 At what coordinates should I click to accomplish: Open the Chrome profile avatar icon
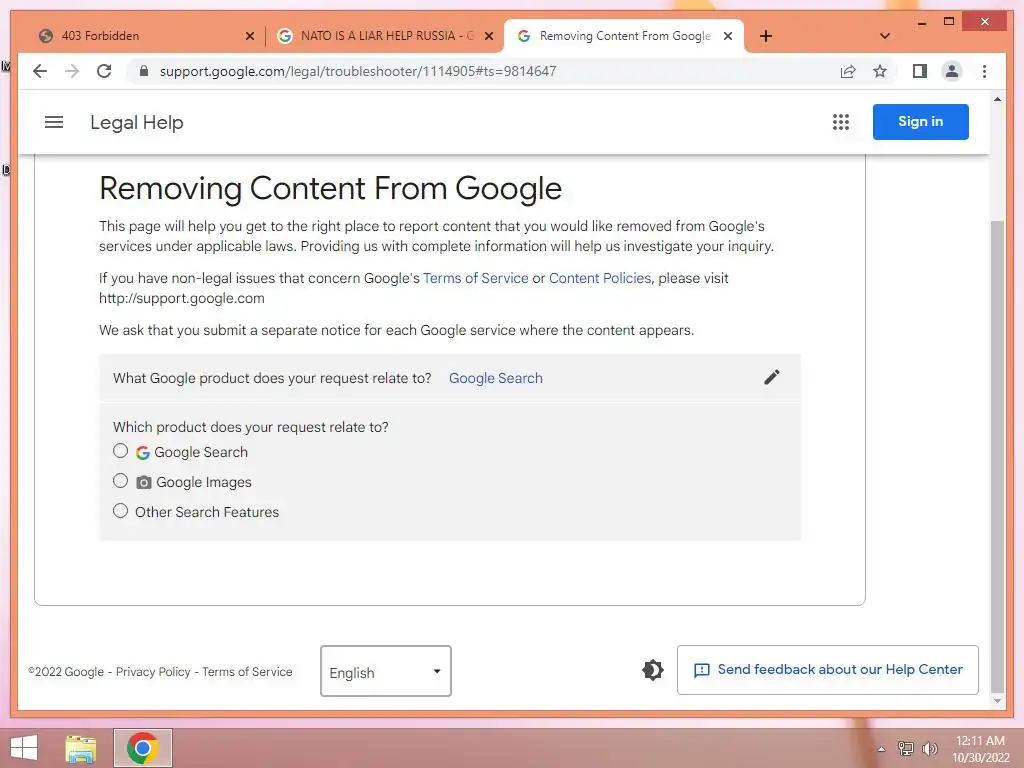point(952,71)
